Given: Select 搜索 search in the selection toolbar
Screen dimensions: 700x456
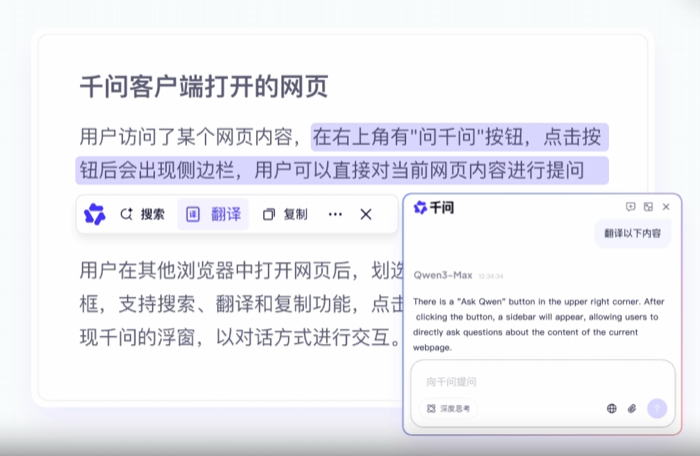Looking at the screenshot, I should (x=142, y=214).
